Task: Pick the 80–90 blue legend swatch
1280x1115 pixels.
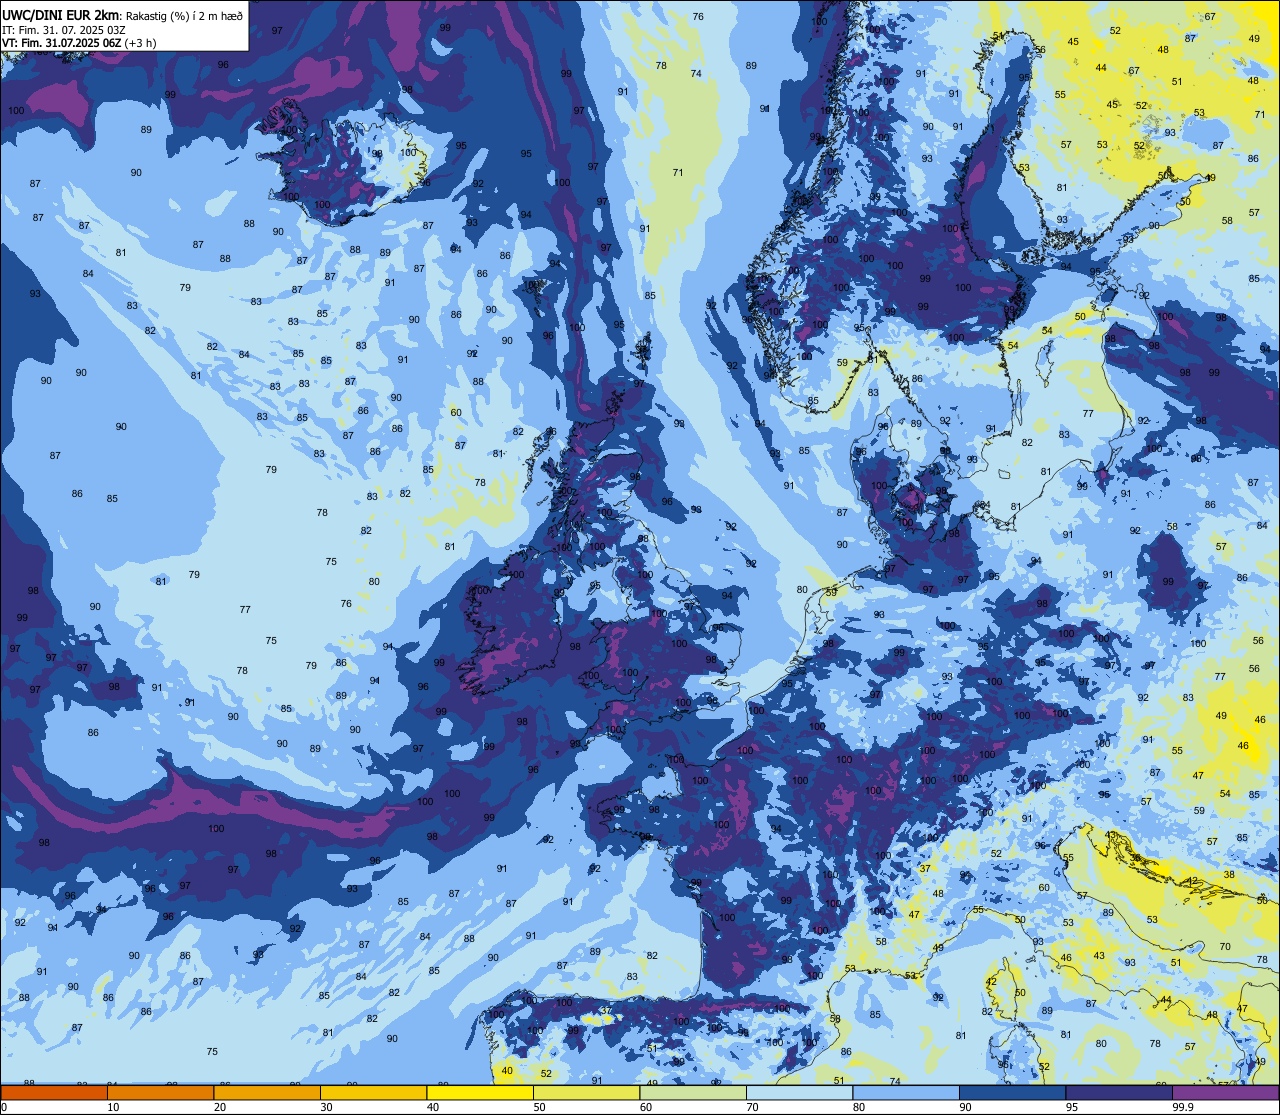Action: 906,1092
